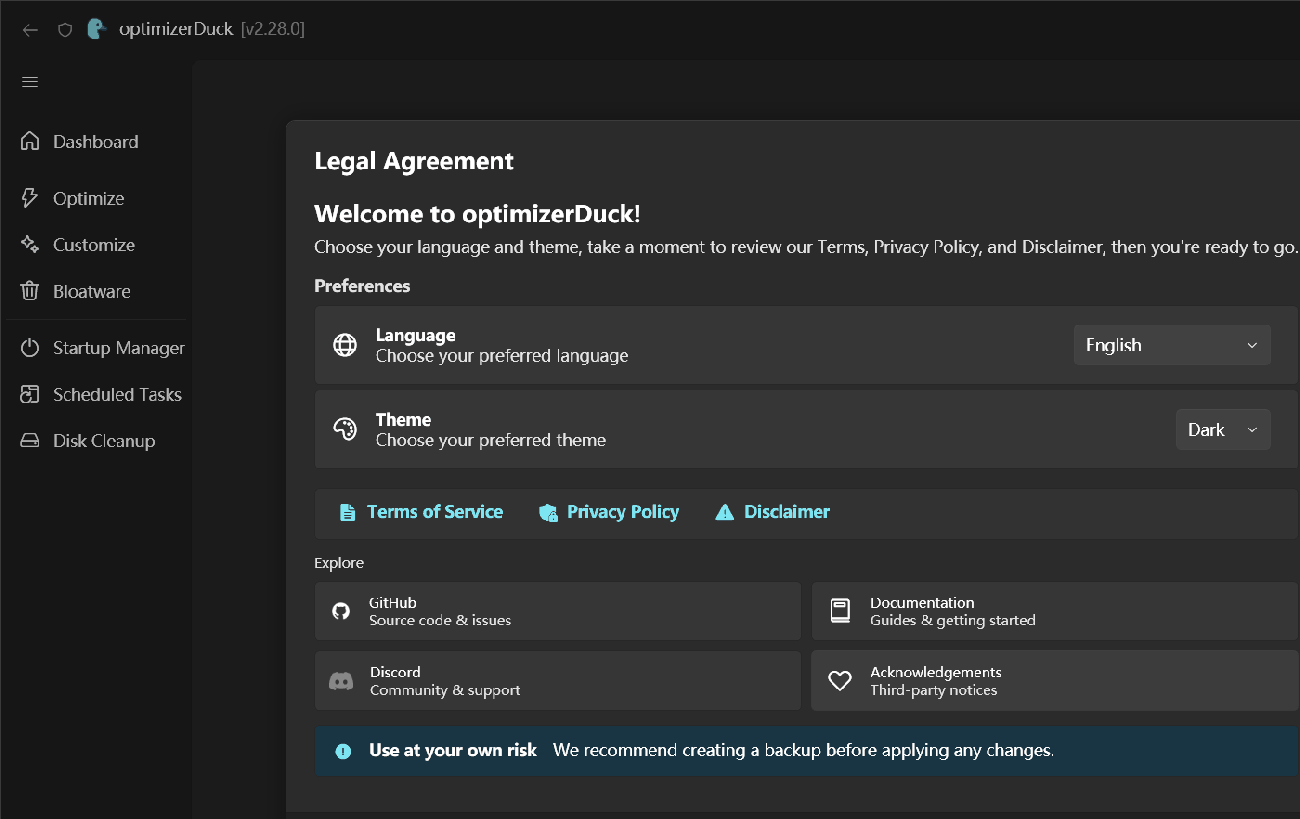Click the Acknowledgements heart icon
The height and width of the screenshot is (819, 1300).
pos(840,681)
